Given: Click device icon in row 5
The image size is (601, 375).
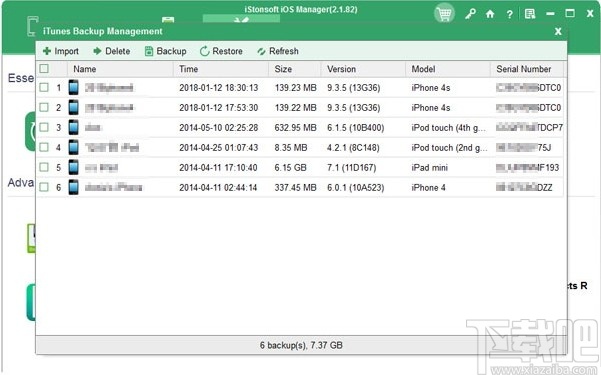Looking at the screenshot, I should [74, 167].
